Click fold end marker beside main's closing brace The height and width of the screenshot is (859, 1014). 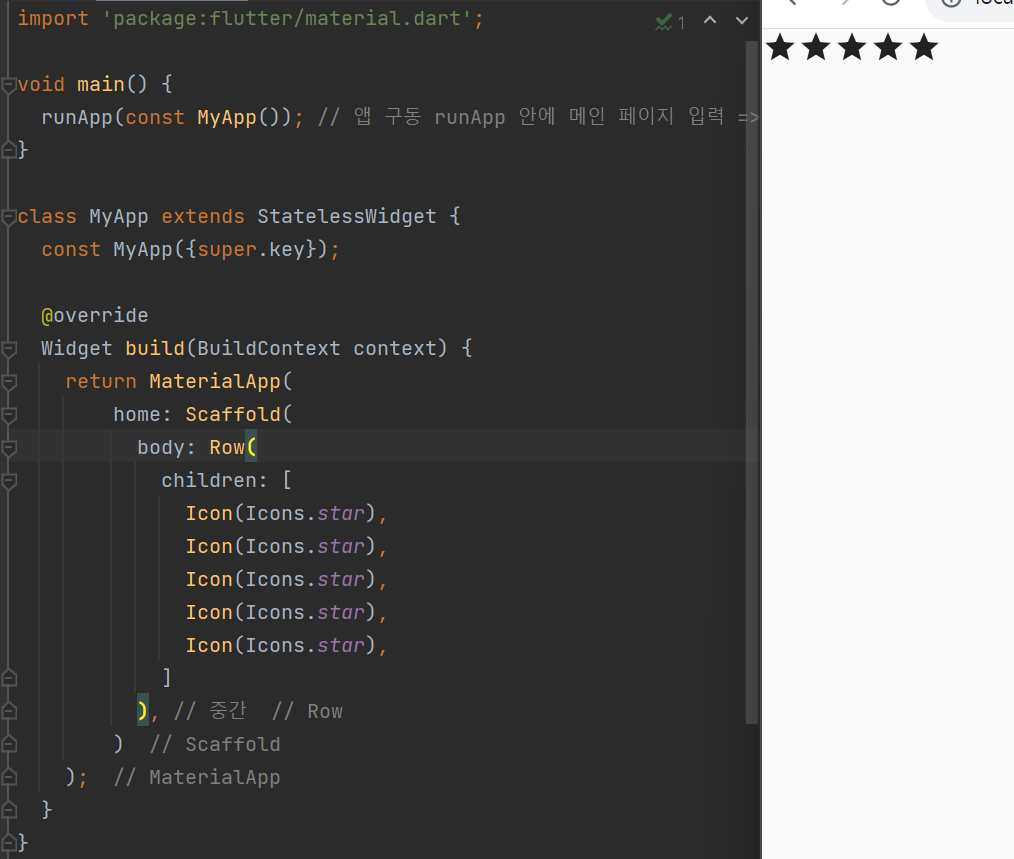pos(9,150)
